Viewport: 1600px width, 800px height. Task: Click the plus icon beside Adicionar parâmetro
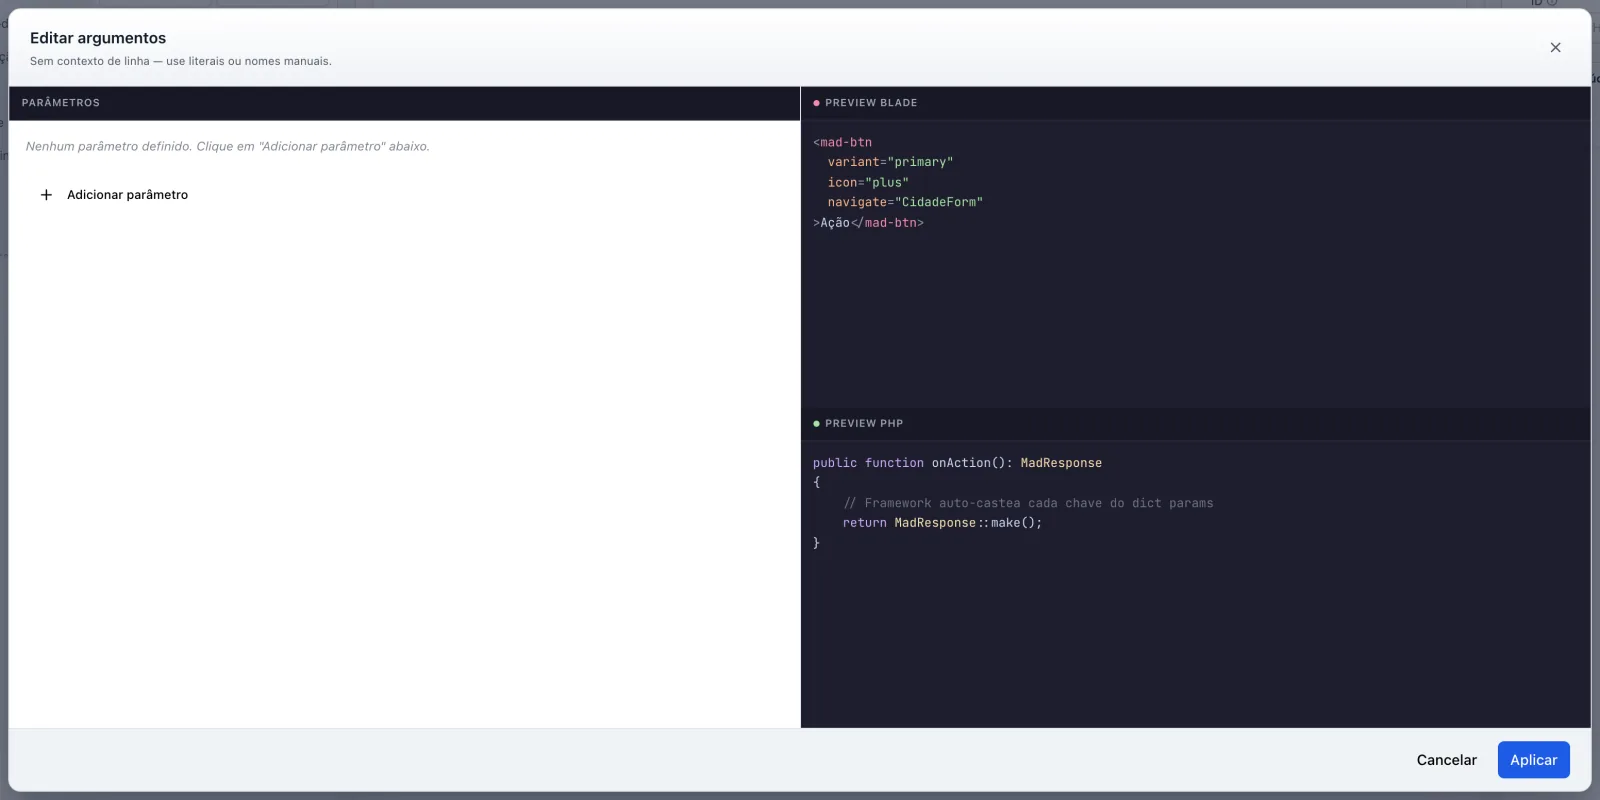tap(46, 195)
